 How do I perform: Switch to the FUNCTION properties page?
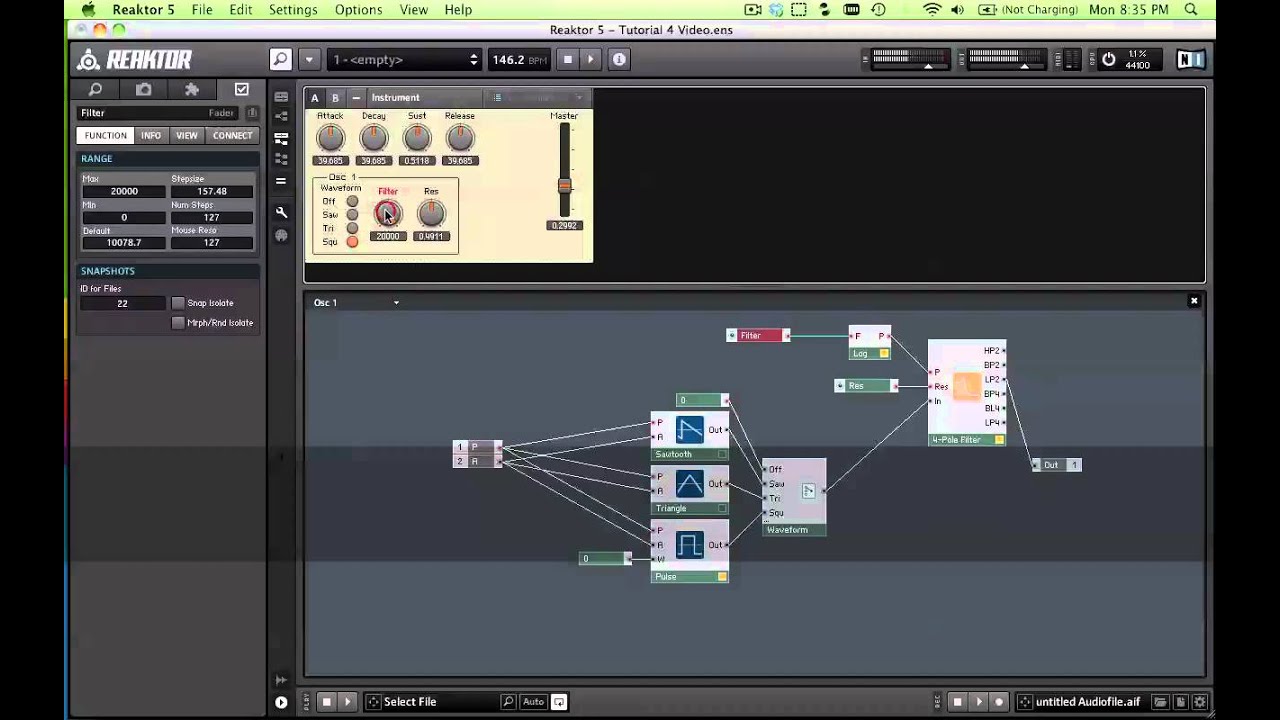(105, 135)
